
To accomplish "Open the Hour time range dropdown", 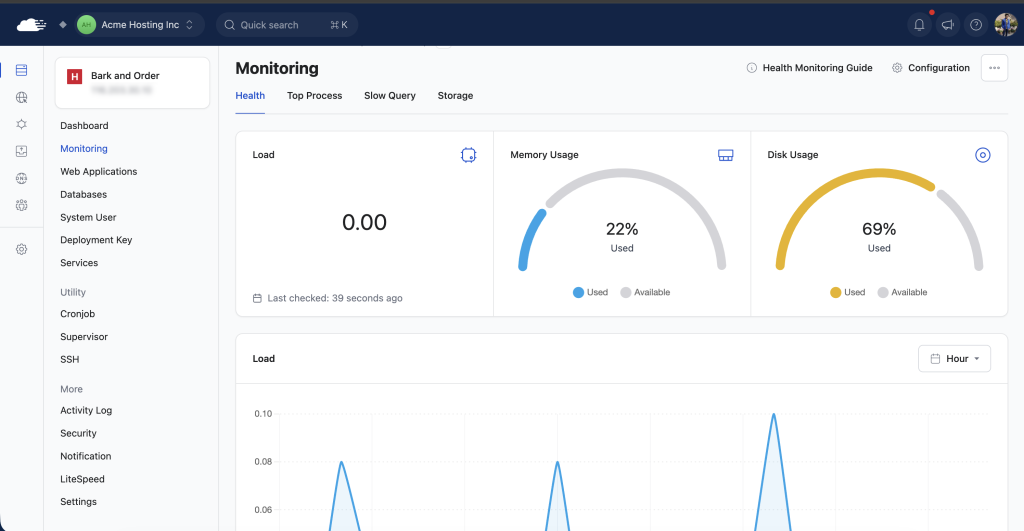I will click(x=954, y=359).
